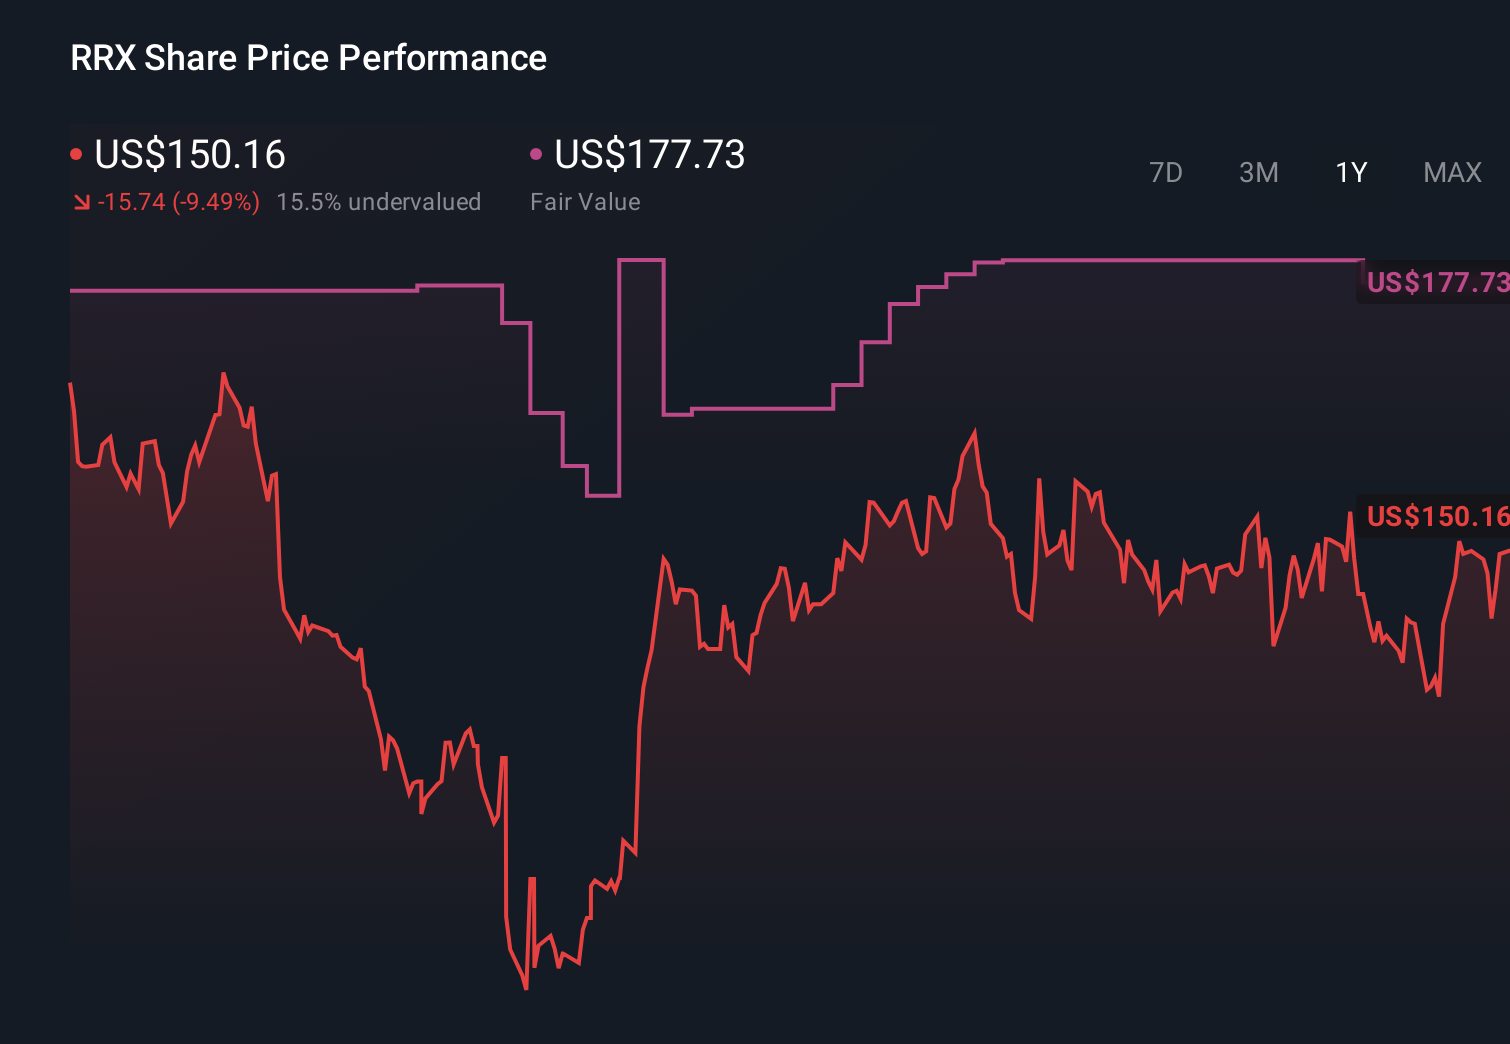Select the US$150.16 price tag on chart

pos(1437,518)
